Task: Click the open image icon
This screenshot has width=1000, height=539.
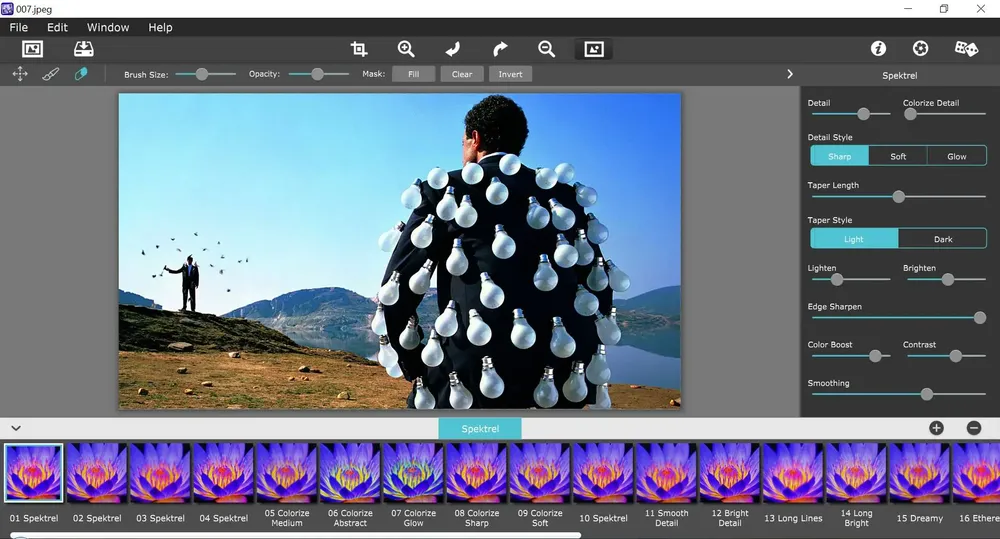Action: coord(32,49)
